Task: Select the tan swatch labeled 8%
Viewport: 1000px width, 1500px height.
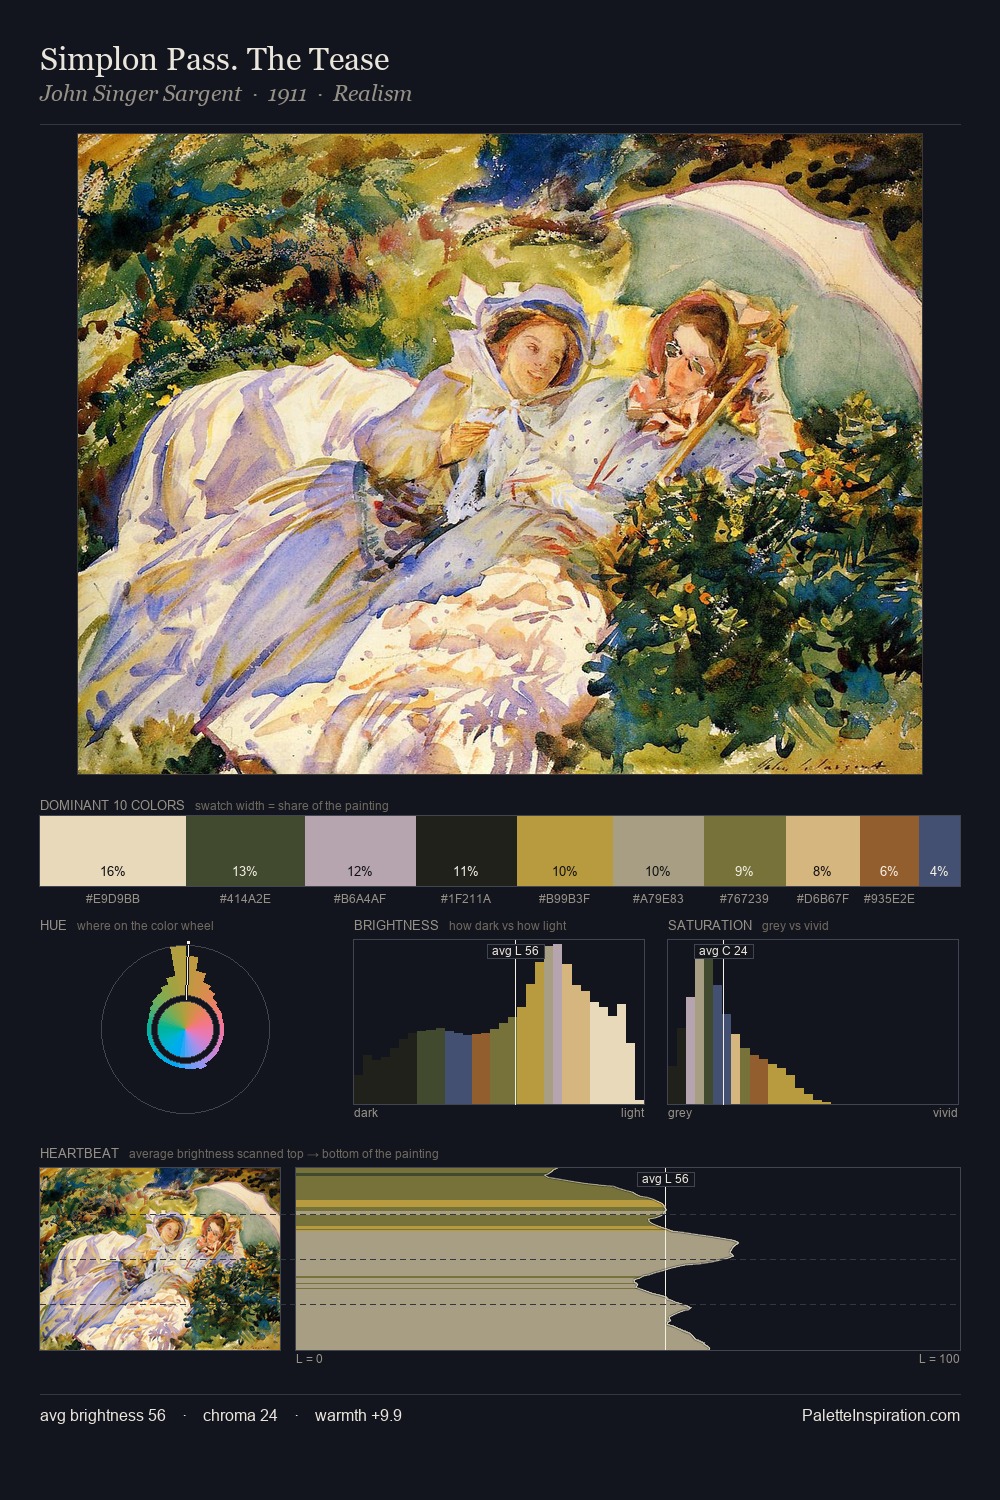Action: [x=823, y=851]
